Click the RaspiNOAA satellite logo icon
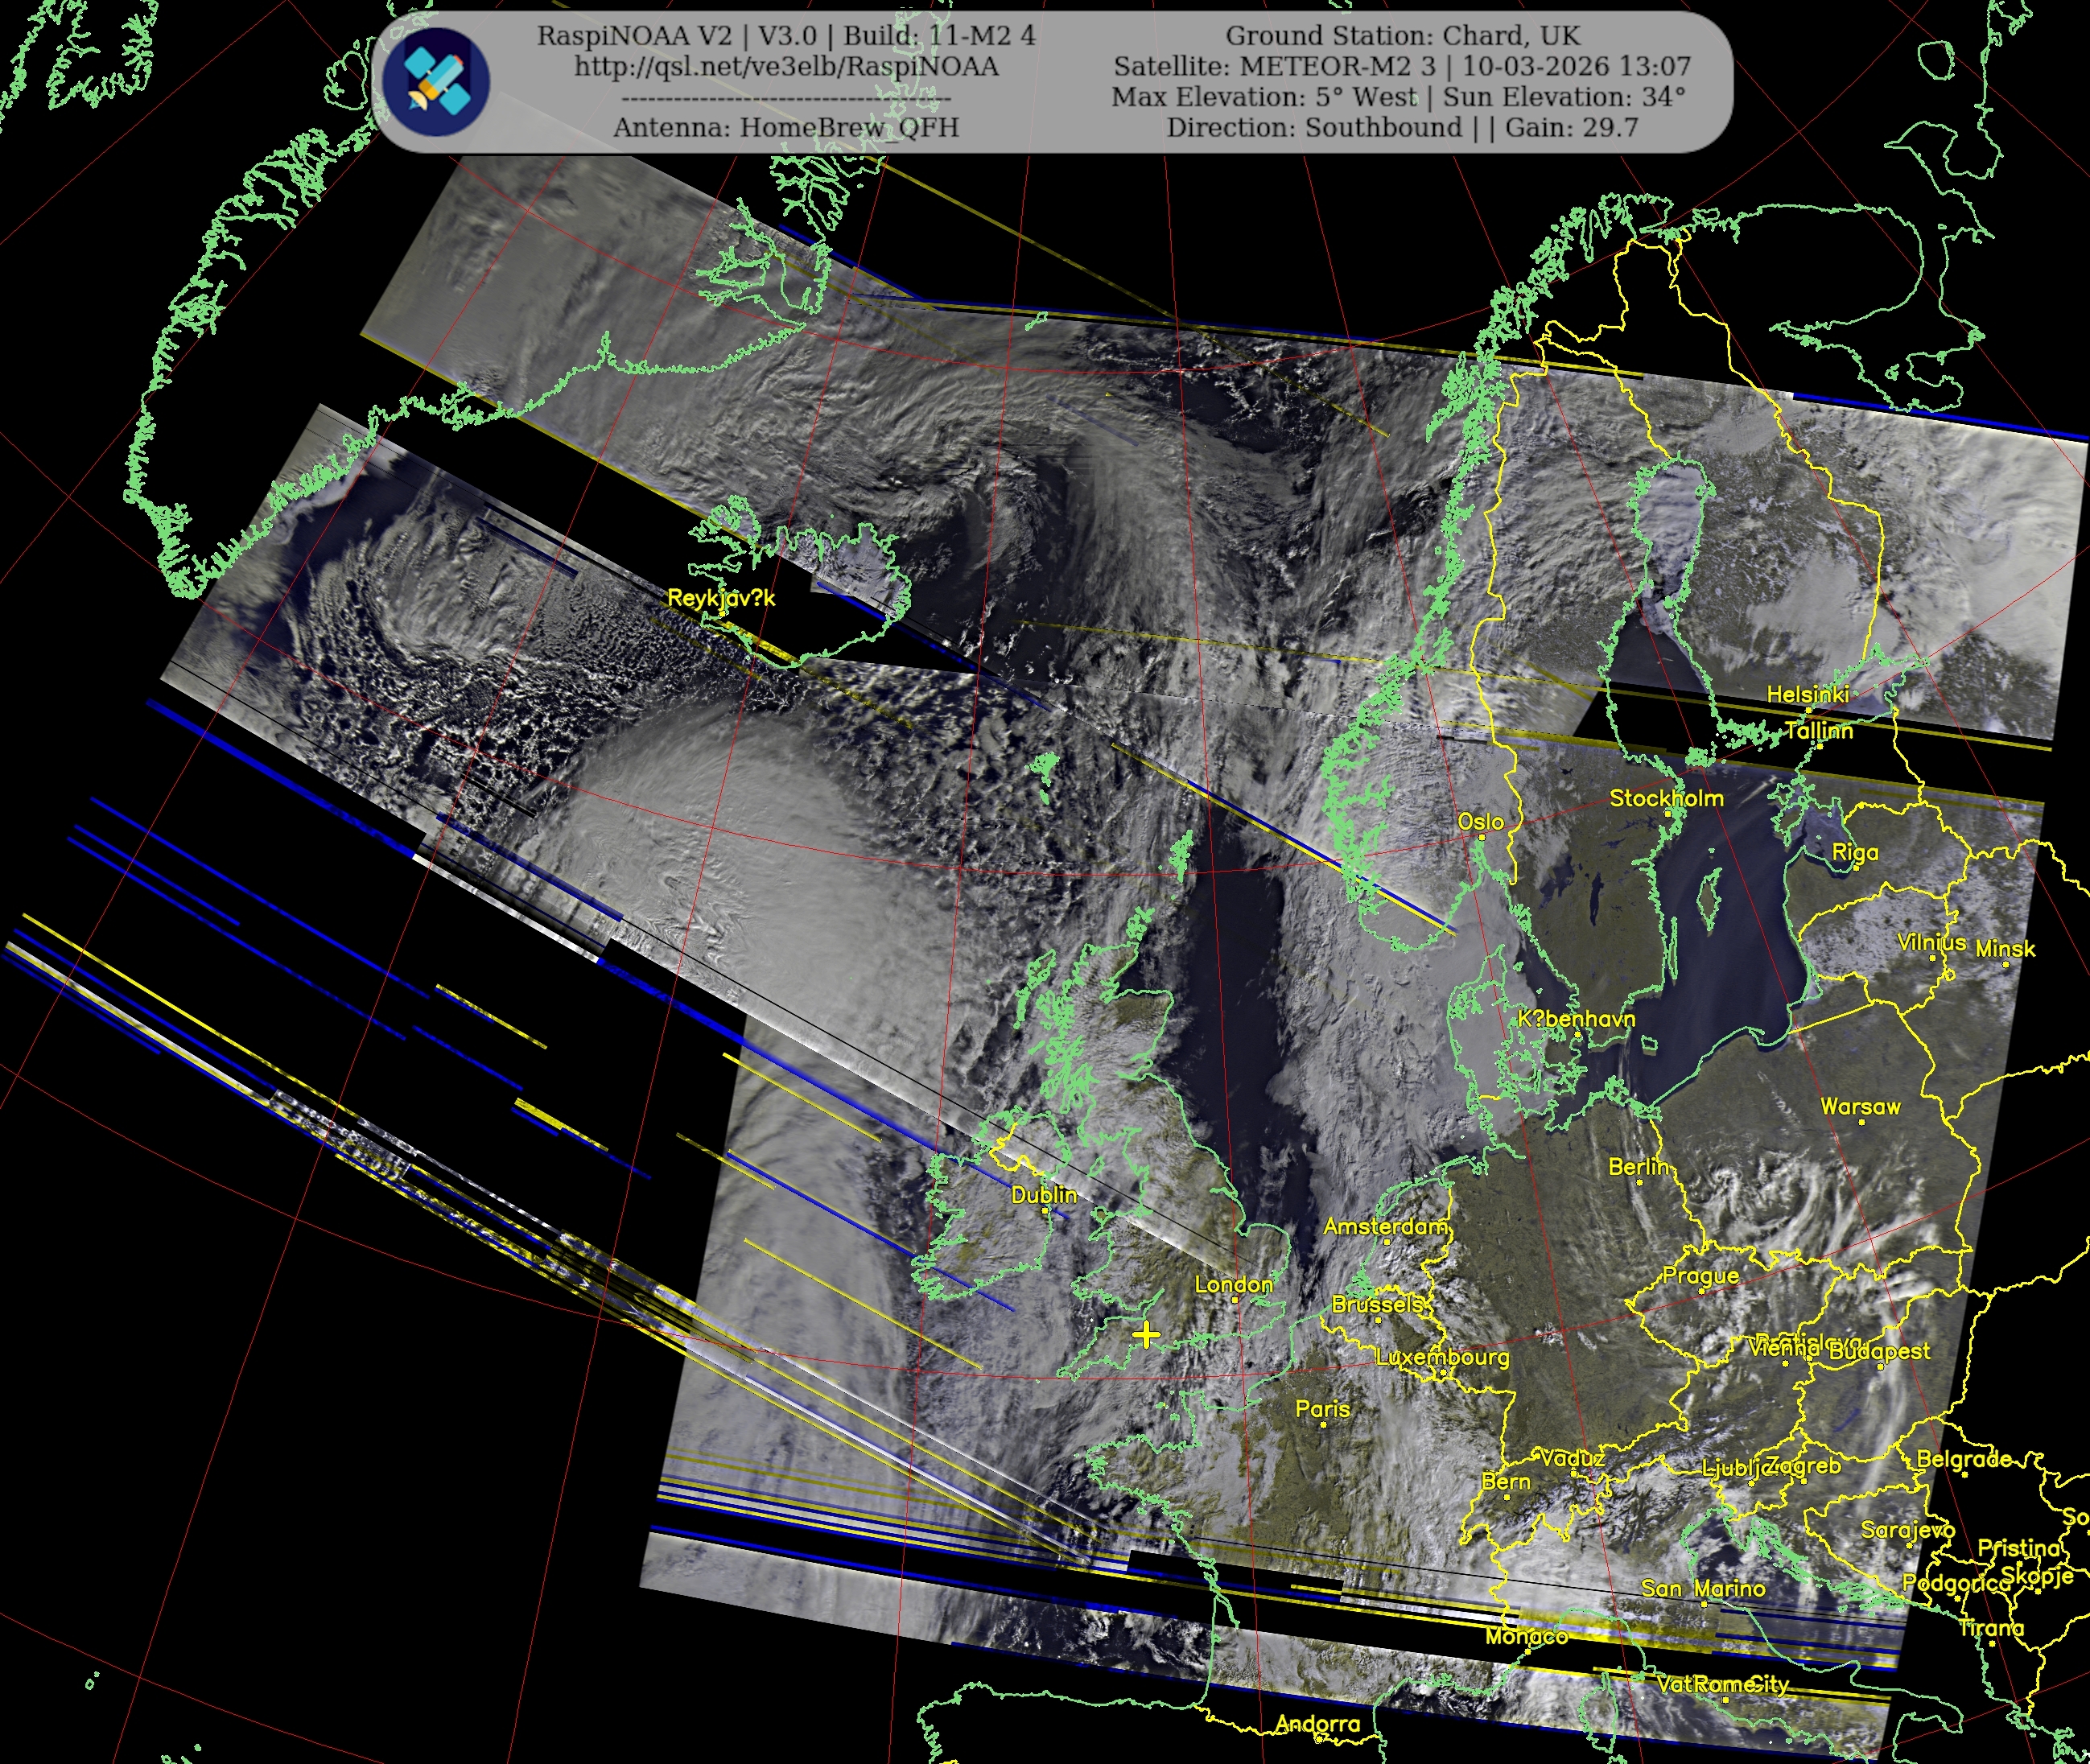 tap(437, 83)
